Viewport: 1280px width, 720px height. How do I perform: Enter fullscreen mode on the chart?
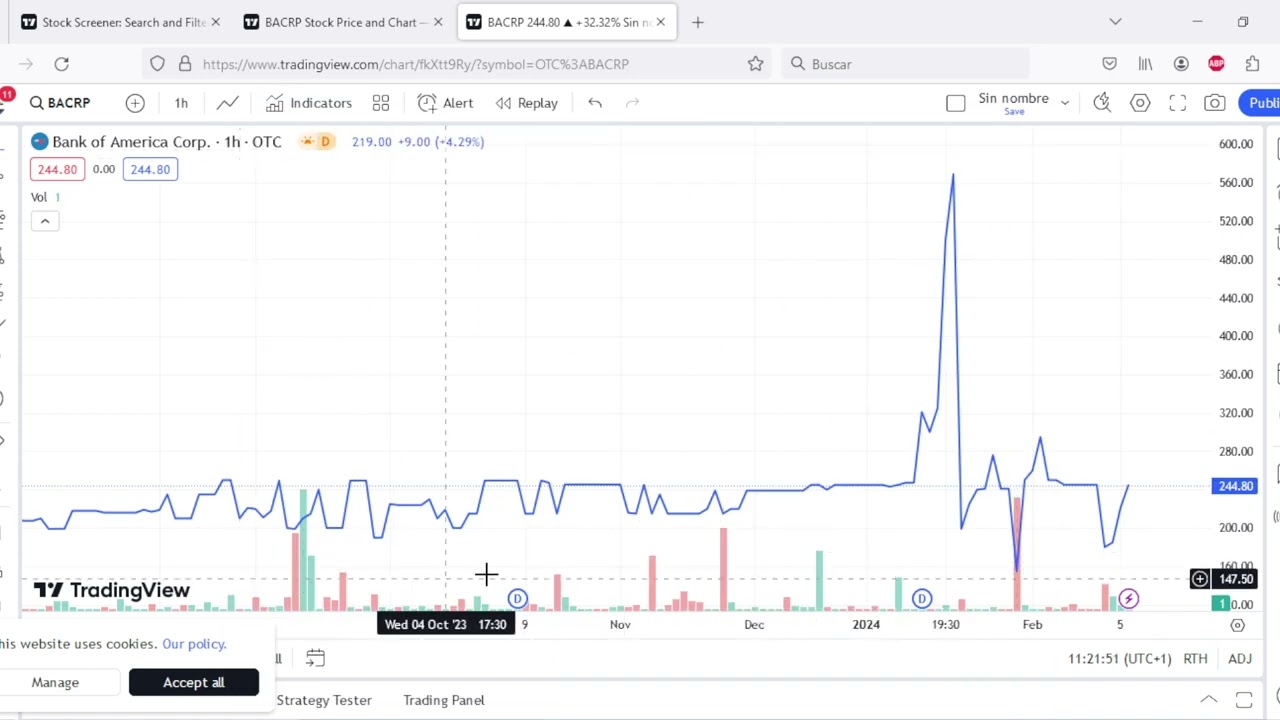(1178, 103)
